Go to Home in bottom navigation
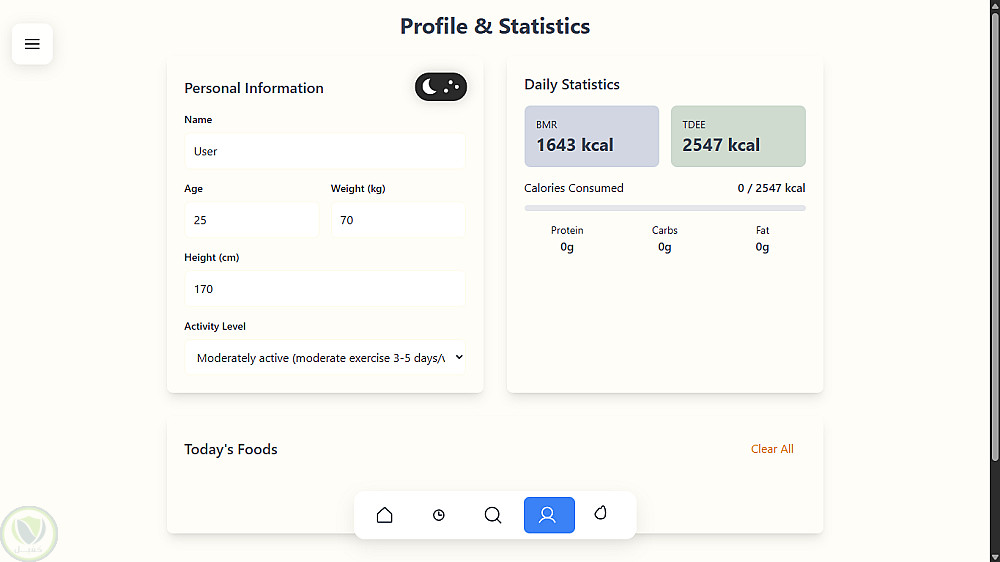 384,515
